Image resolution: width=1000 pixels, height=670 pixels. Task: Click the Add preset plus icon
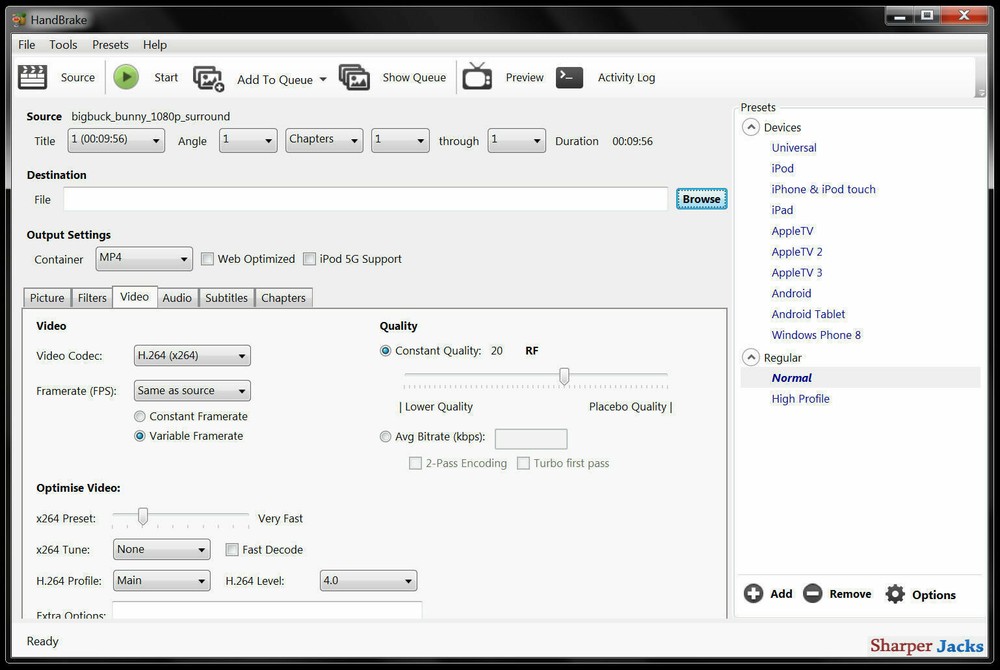click(753, 593)
